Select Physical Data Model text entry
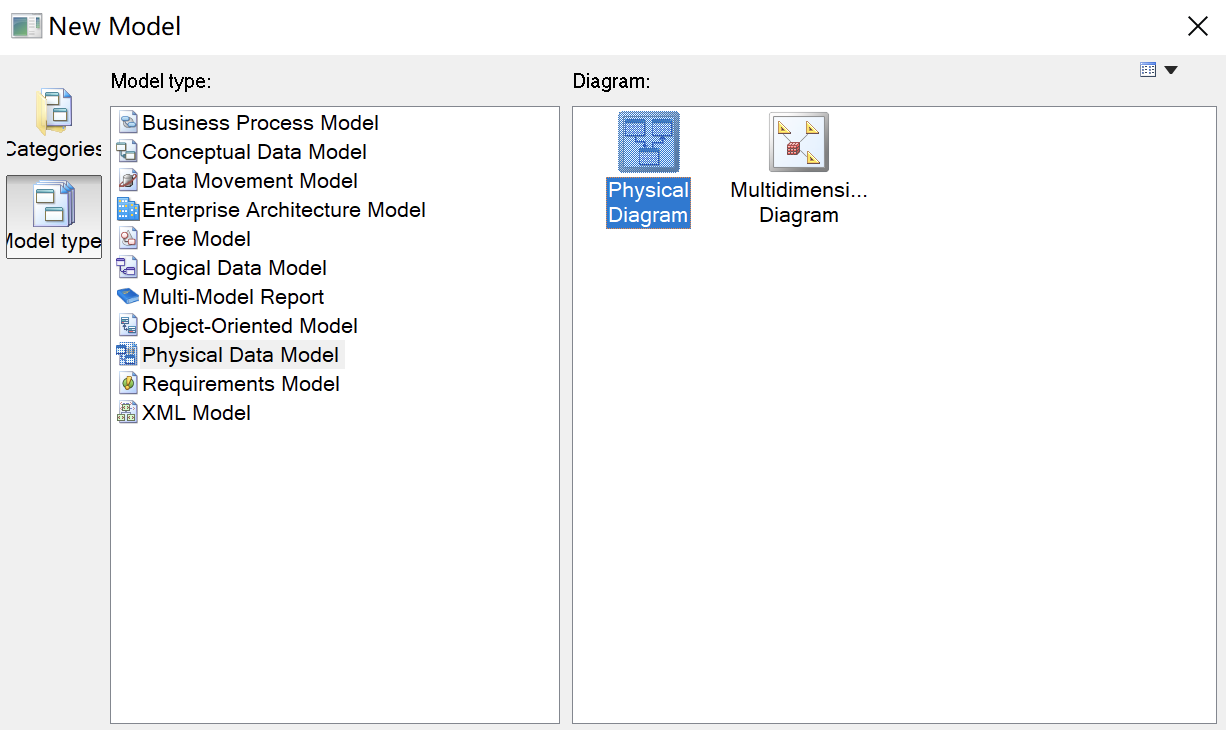 click(x=240, y=355)
